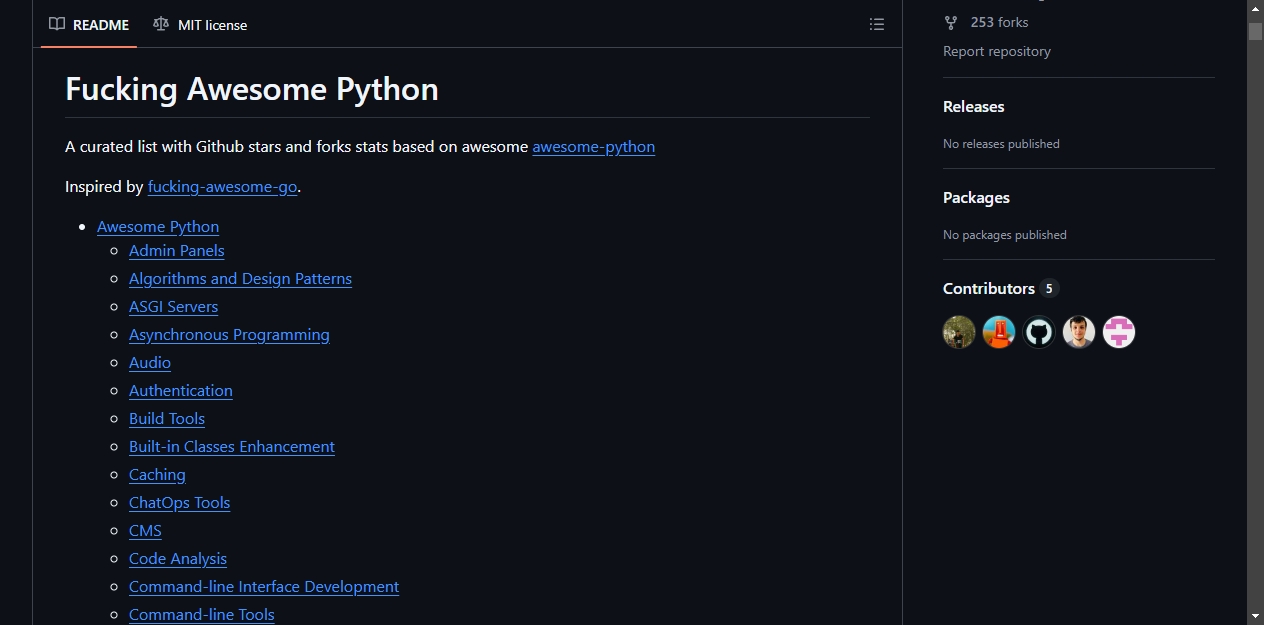Click the scrollbar down arrow
This screenshot has width=1264, height=625.
click(1255, 615)
